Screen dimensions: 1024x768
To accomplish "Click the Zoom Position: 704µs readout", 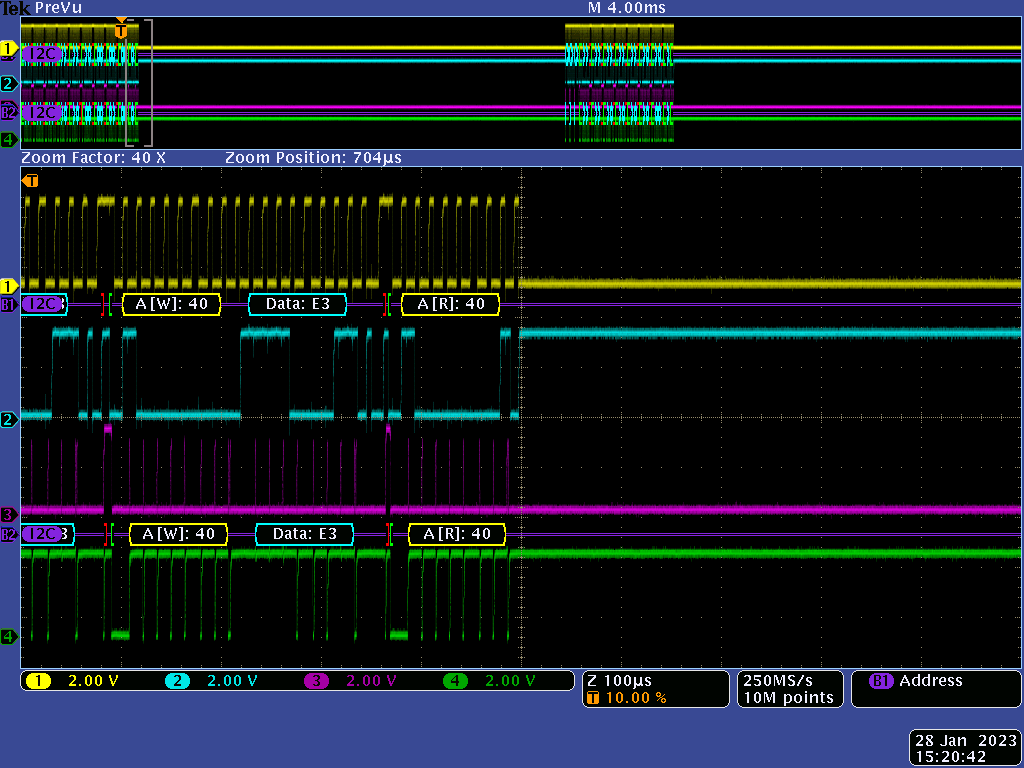I will (313, 158).
